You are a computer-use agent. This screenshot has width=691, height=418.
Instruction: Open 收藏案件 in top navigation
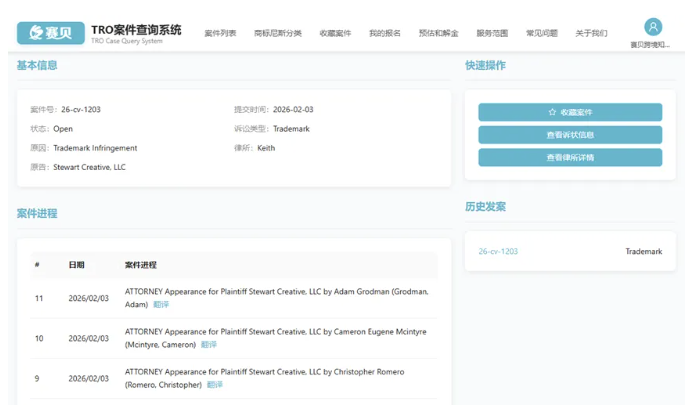[x=335, y=34]
